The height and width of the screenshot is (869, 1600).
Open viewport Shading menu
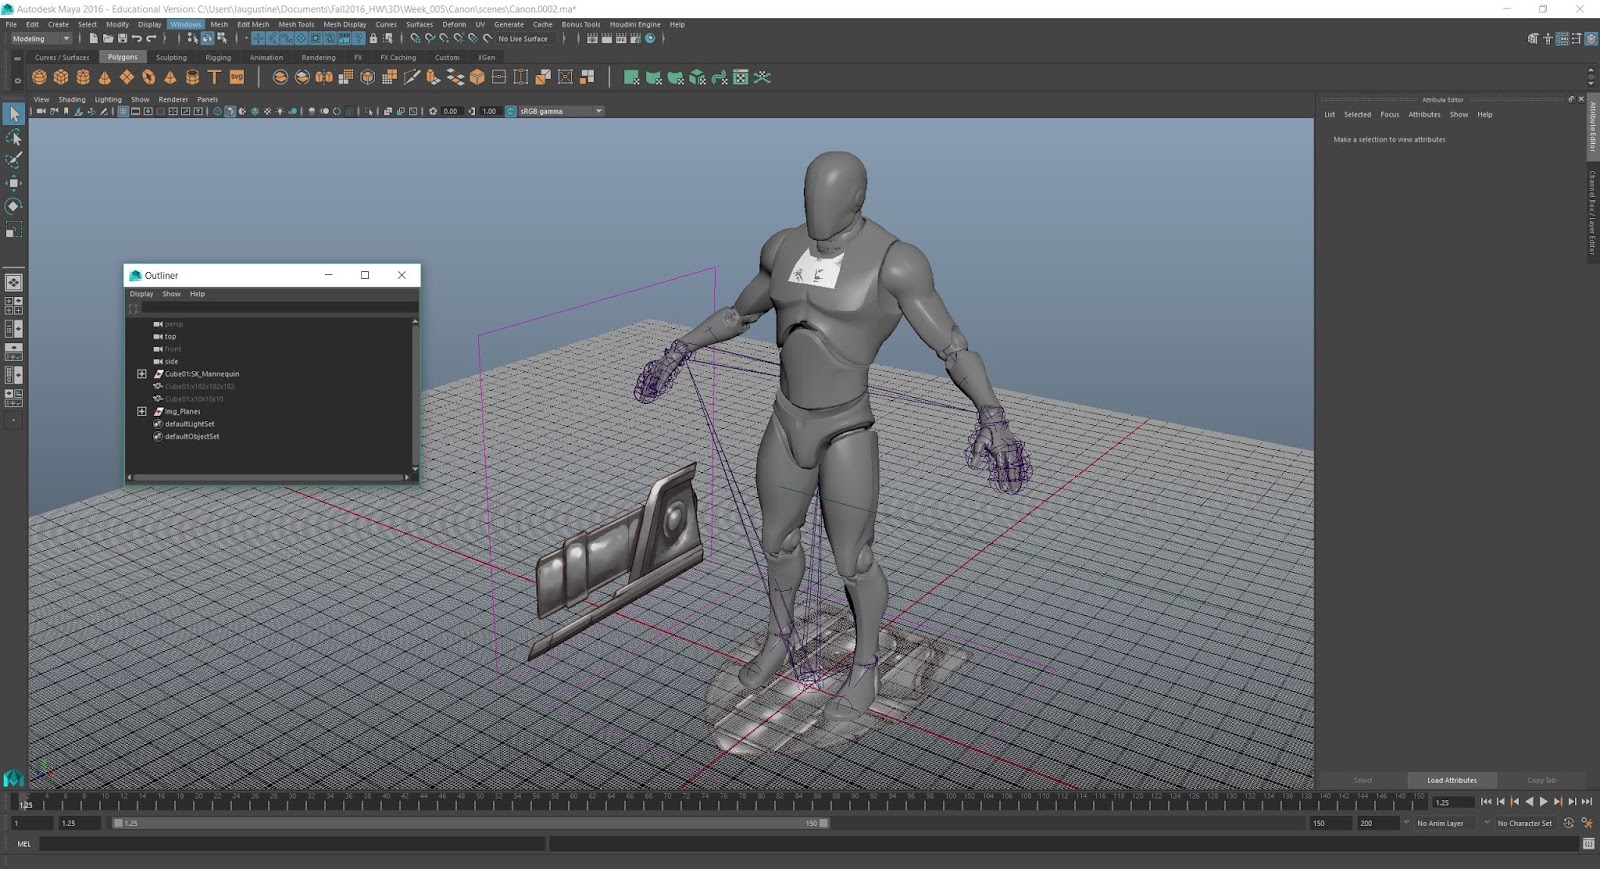(72, 99)
